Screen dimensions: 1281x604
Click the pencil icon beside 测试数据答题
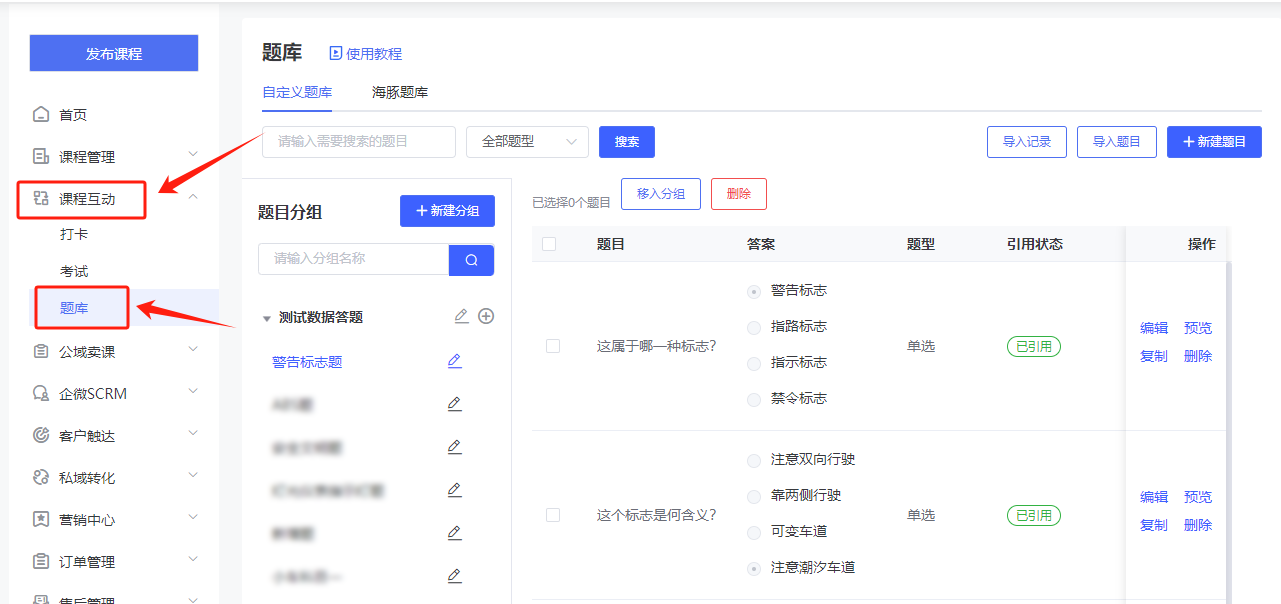[x=461, y=316]
